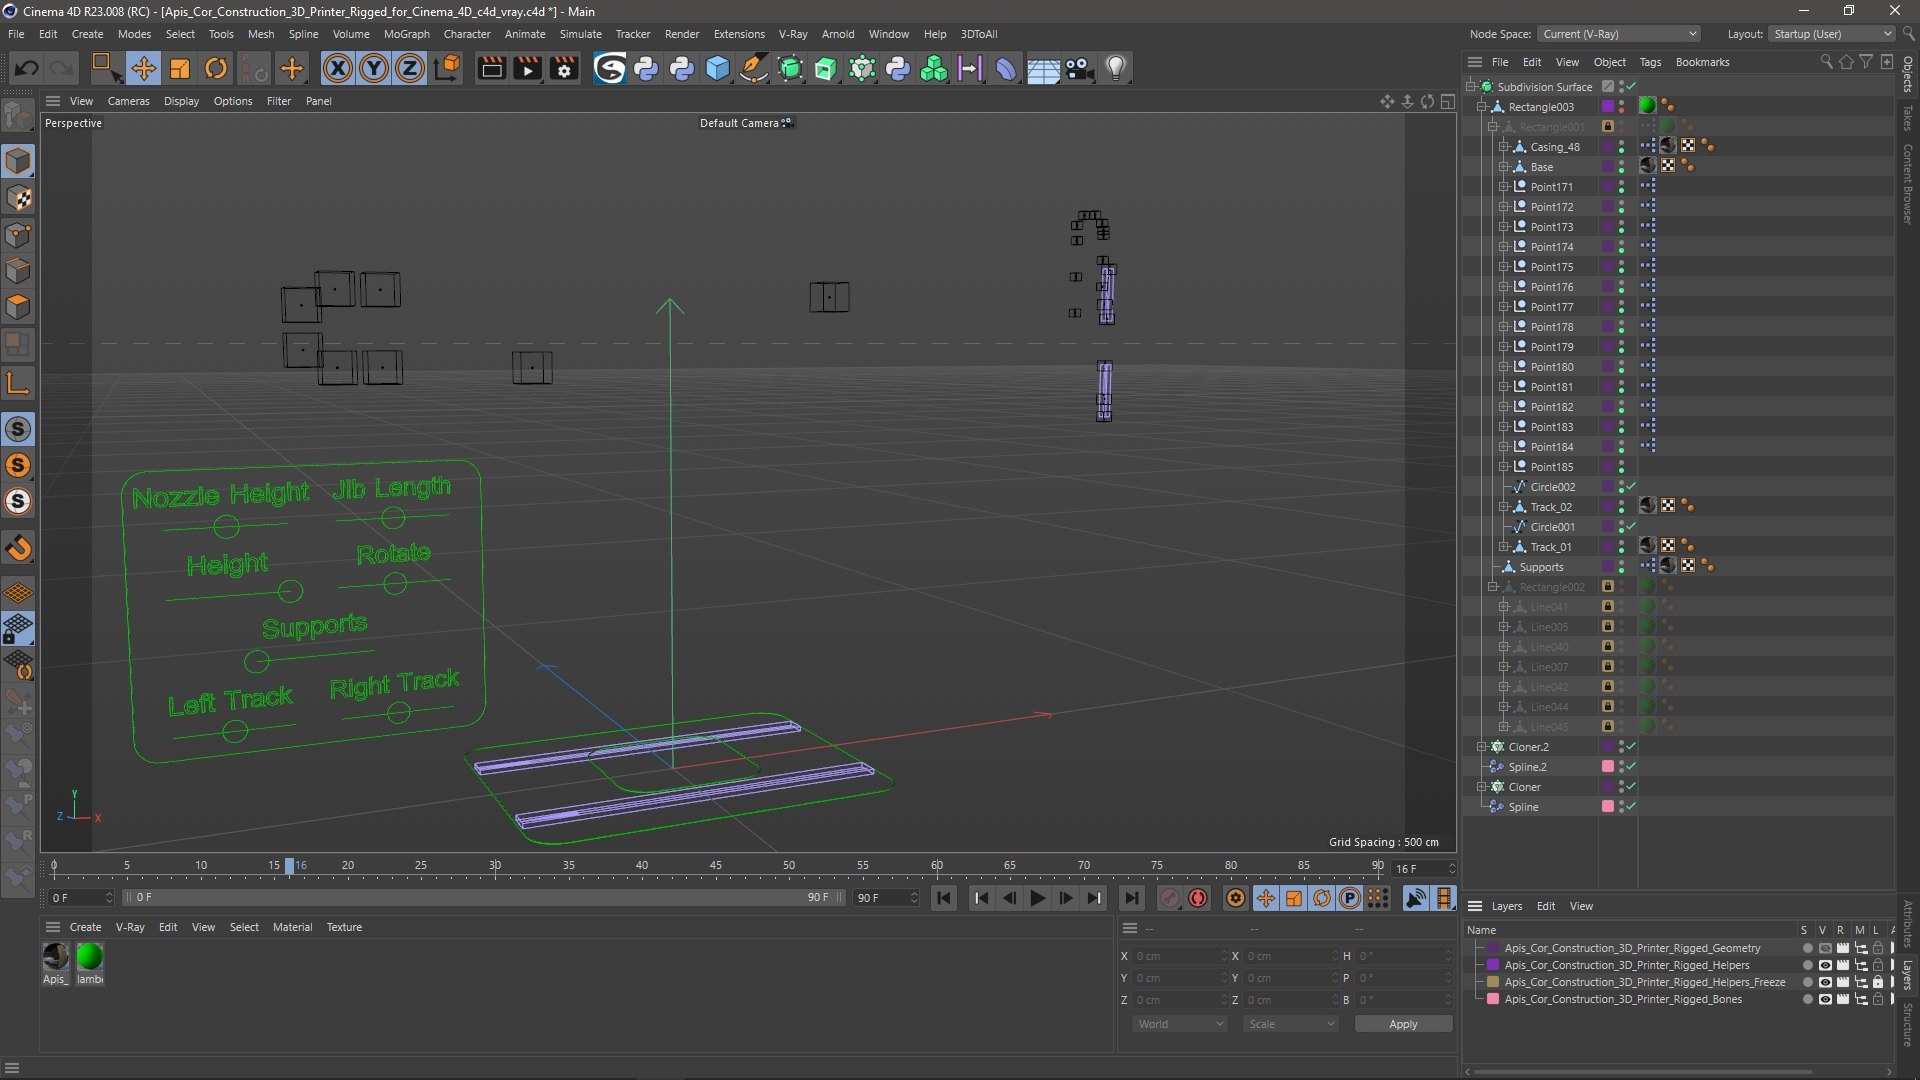Open the MoGraph menu
Screen dimensions: 1920x1080
click(x=406, y=34)
